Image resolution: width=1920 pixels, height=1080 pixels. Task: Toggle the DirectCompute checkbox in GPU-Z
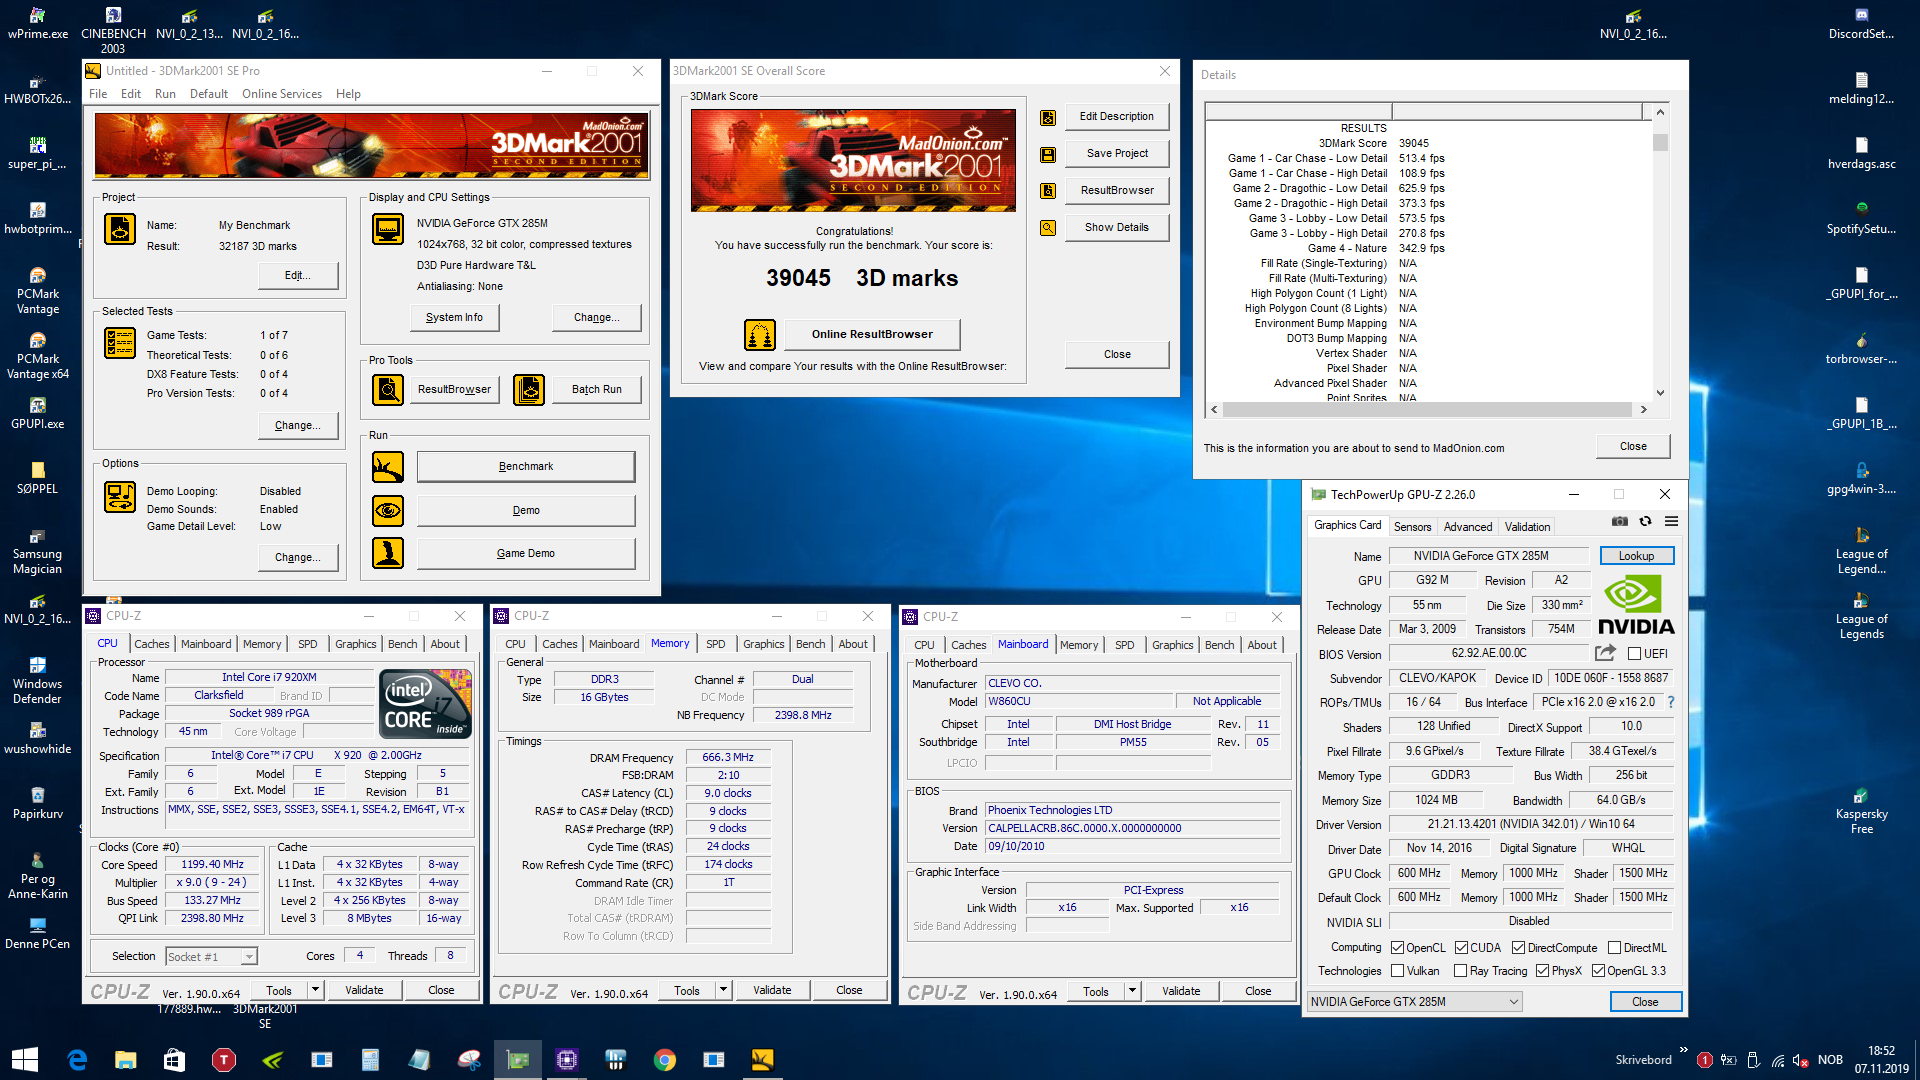coord(1518,948)
